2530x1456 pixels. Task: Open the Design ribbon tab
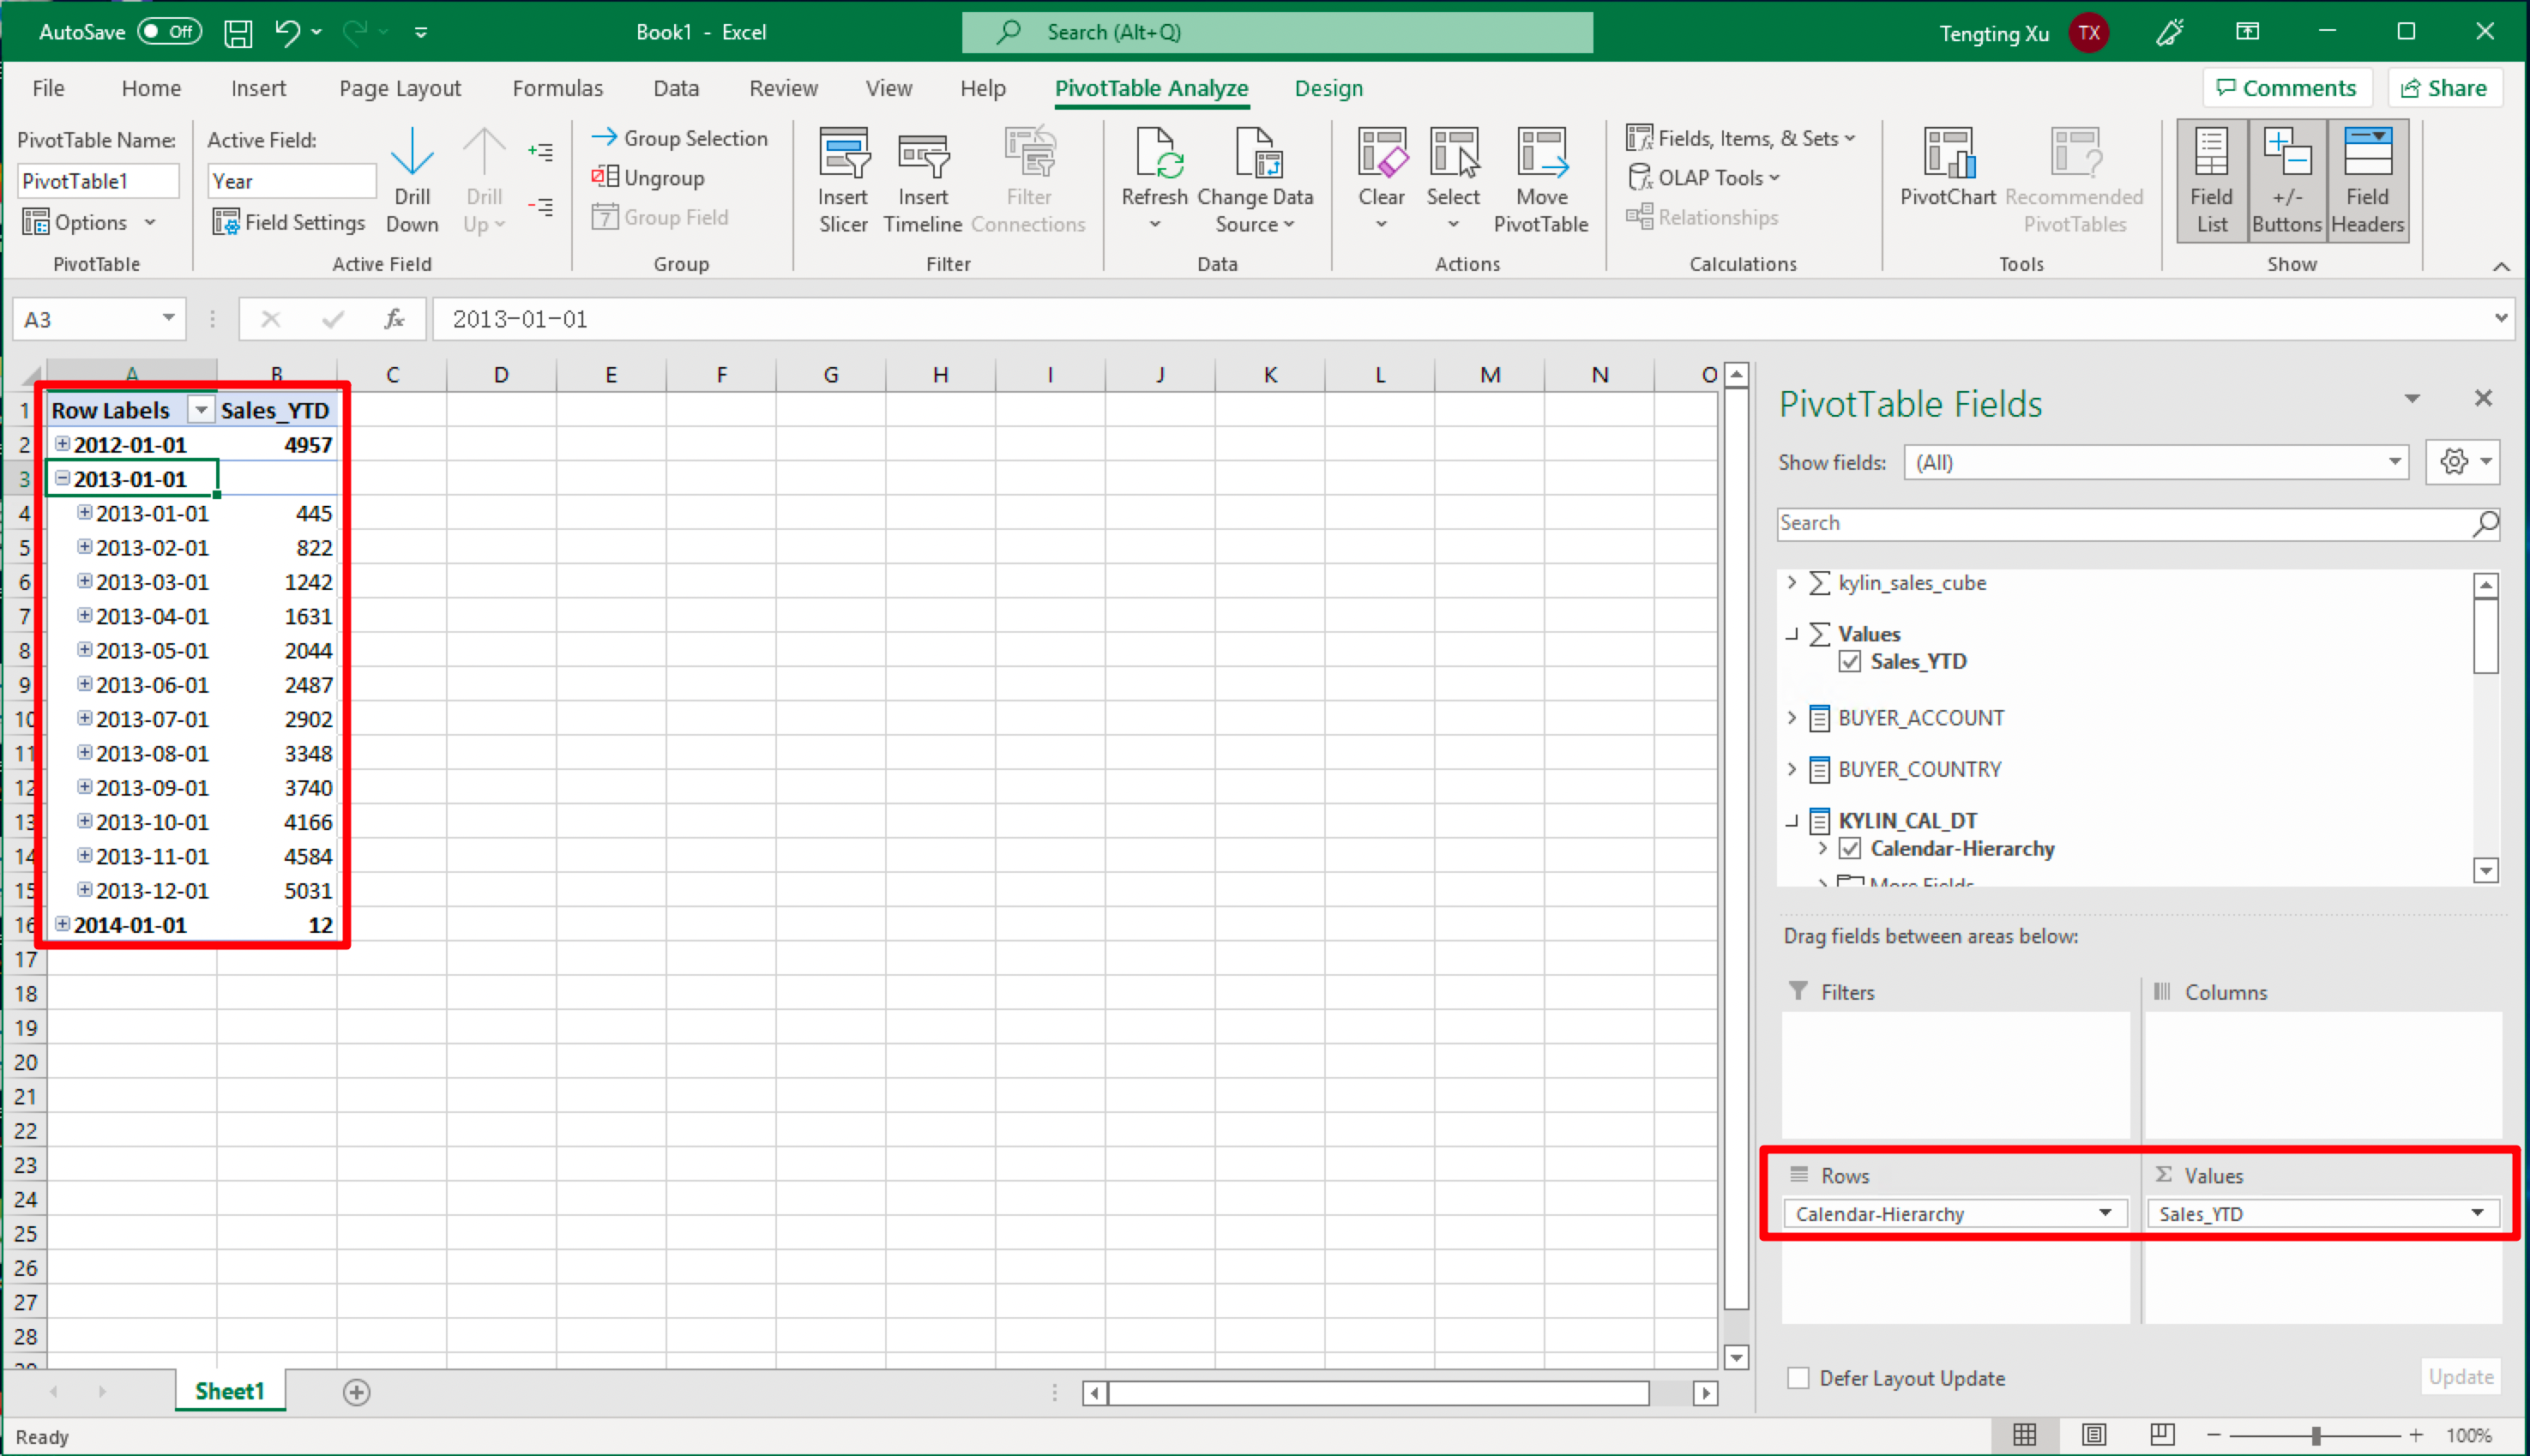[1329, 87]
